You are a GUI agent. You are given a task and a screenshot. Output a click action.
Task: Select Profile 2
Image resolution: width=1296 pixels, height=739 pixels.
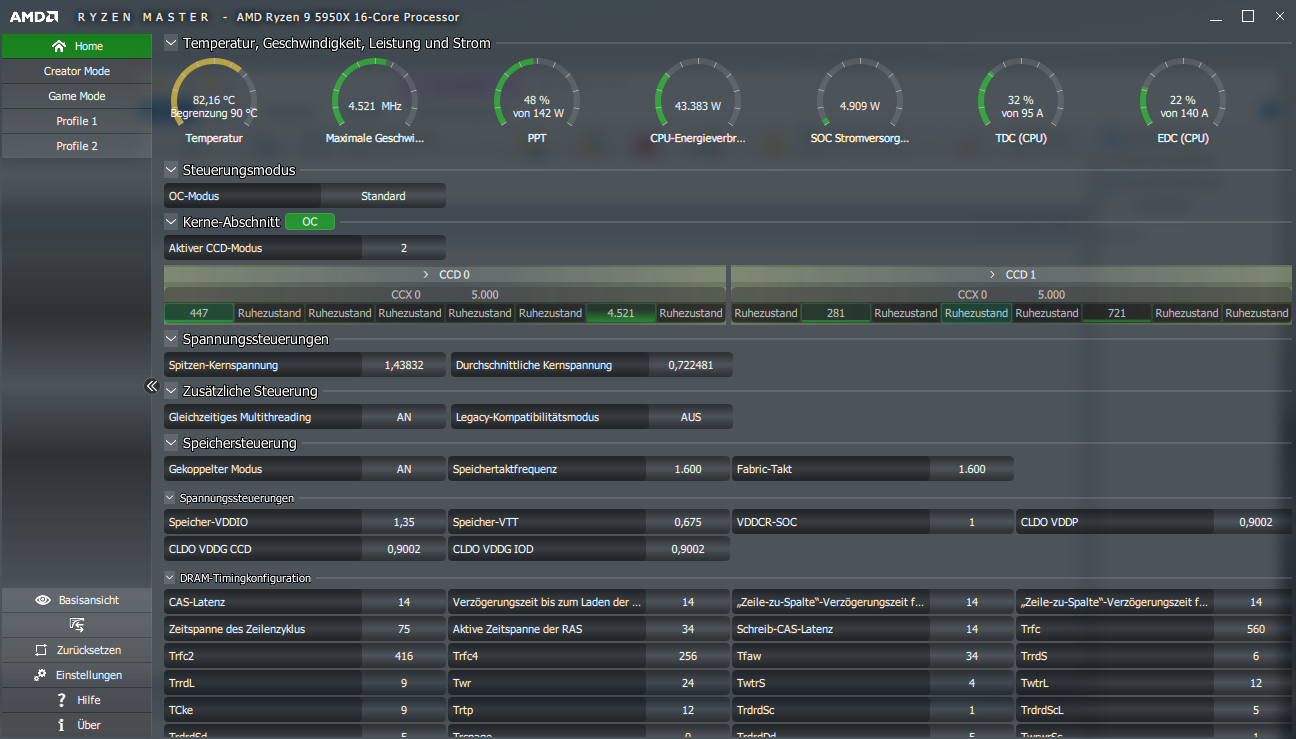(76, 146)
